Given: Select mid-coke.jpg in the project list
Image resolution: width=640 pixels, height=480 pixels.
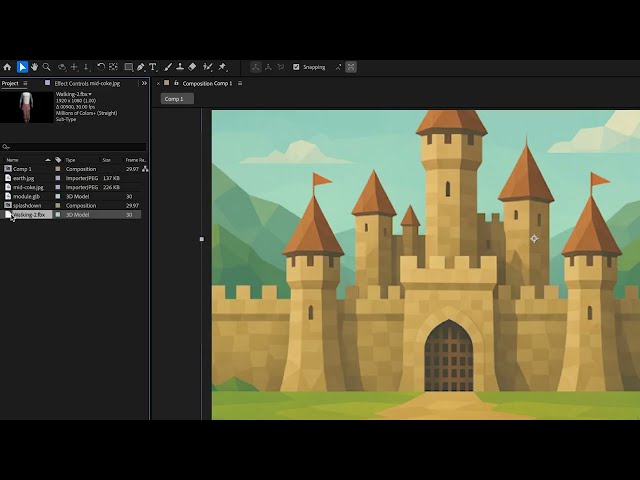Looking at the screenshot, I should click(x=28, y=187).
